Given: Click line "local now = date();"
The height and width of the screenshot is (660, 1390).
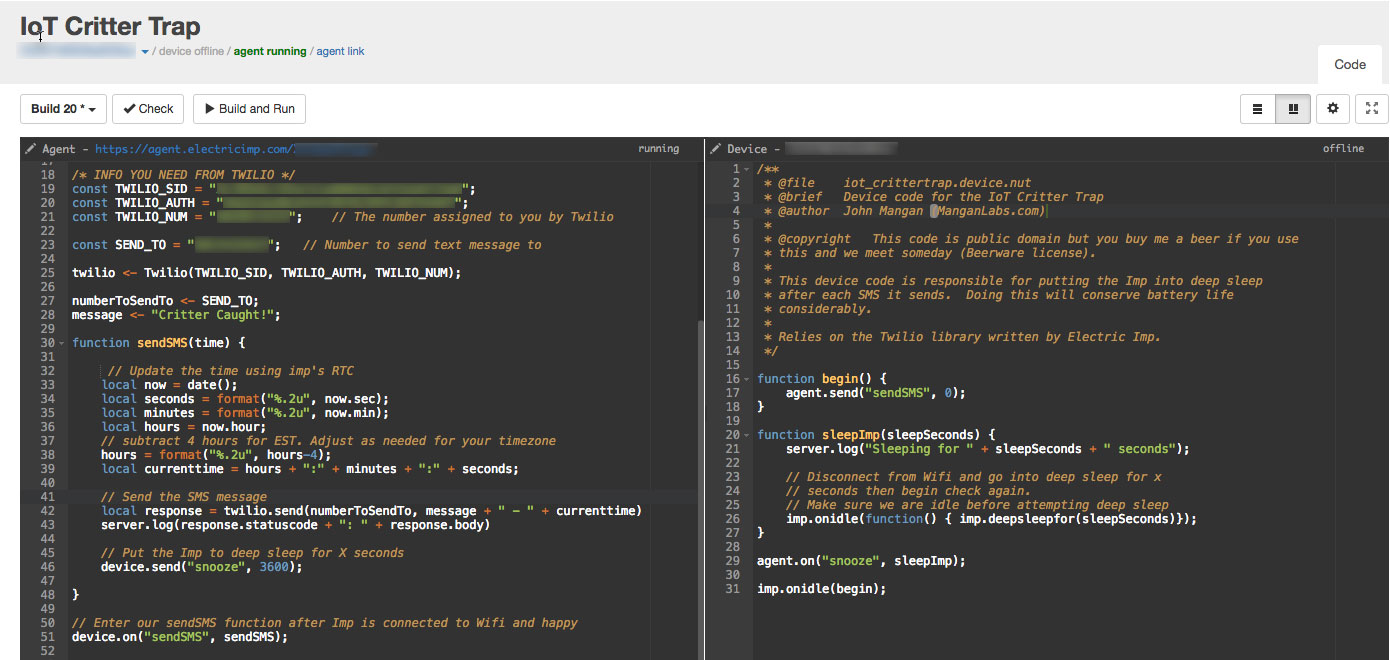Looking at the screenshot, I should 169,385.
